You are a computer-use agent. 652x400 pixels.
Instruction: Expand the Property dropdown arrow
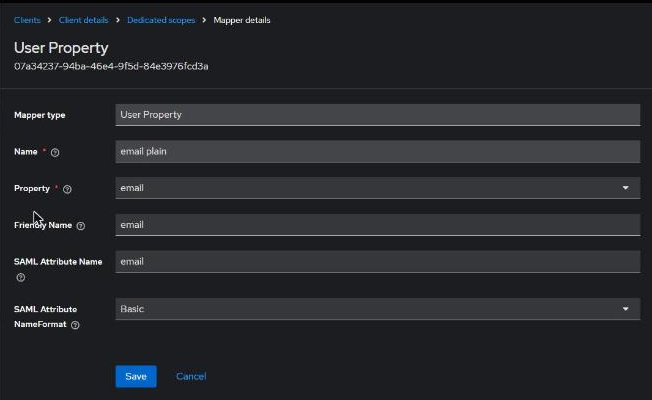[x=625, y=188]
